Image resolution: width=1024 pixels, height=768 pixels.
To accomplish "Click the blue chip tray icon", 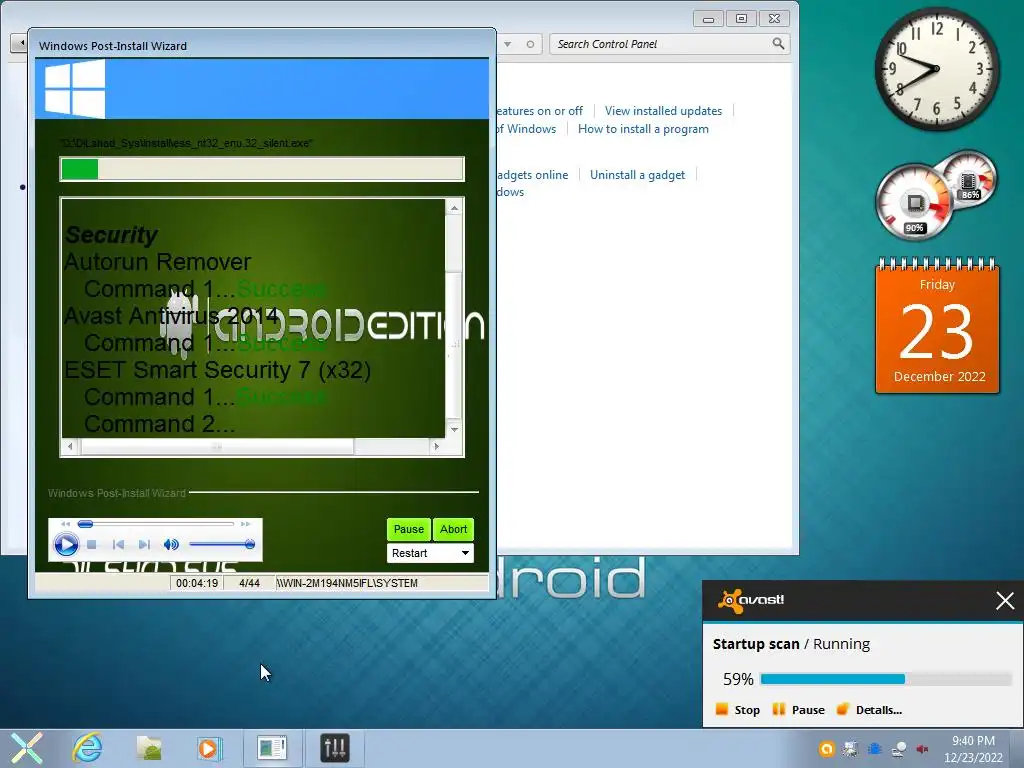I will [874, 748].
